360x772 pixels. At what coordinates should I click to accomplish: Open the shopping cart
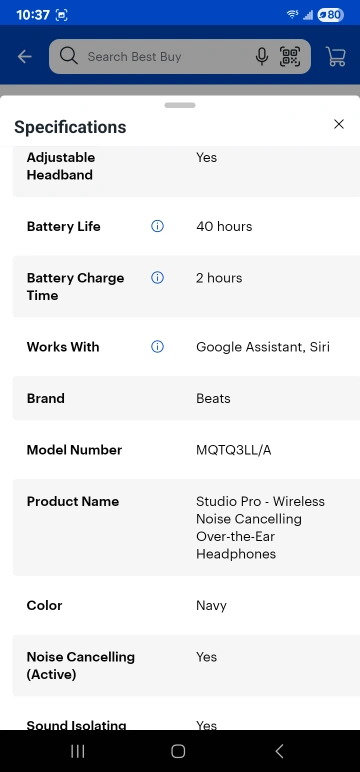(x=336, y=57)
